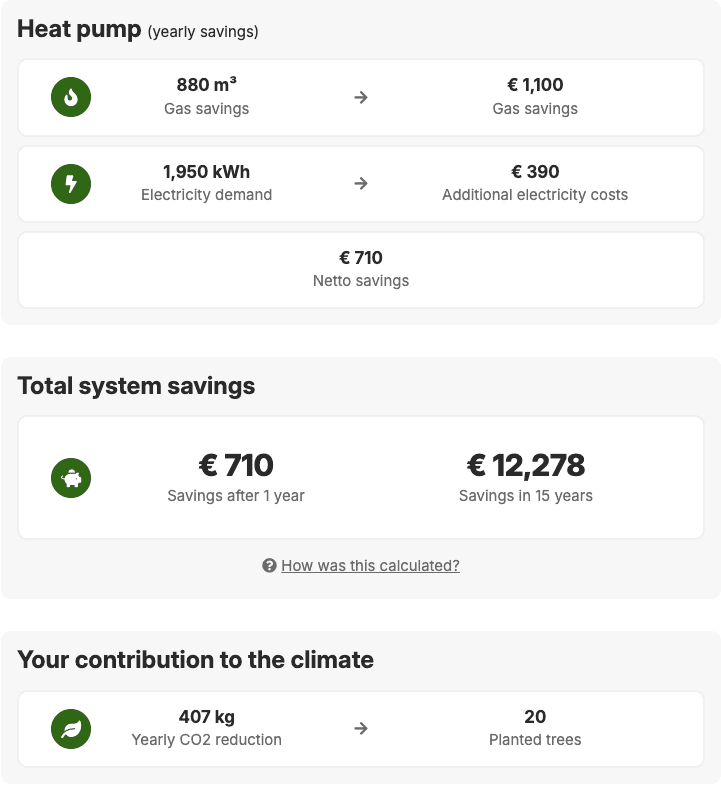721x787 pixels.
Task: Click the 'Total system savings' heading
Action: pos(136,386)
